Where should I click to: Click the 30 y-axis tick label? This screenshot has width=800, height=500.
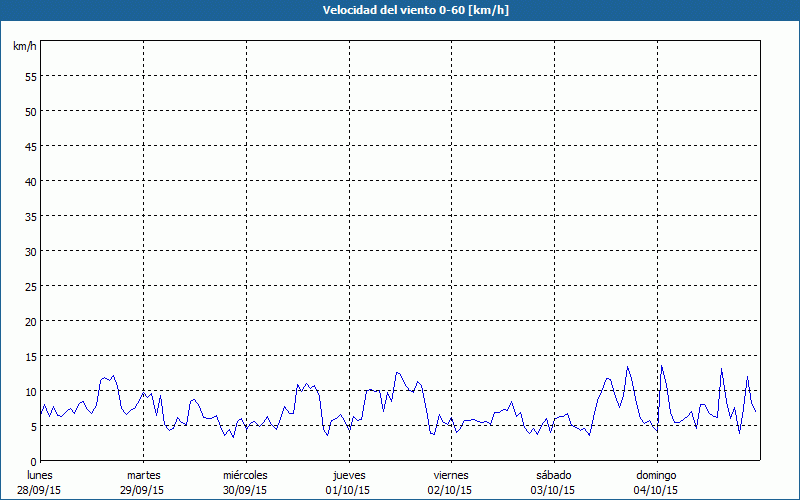[x=30, y=251]
